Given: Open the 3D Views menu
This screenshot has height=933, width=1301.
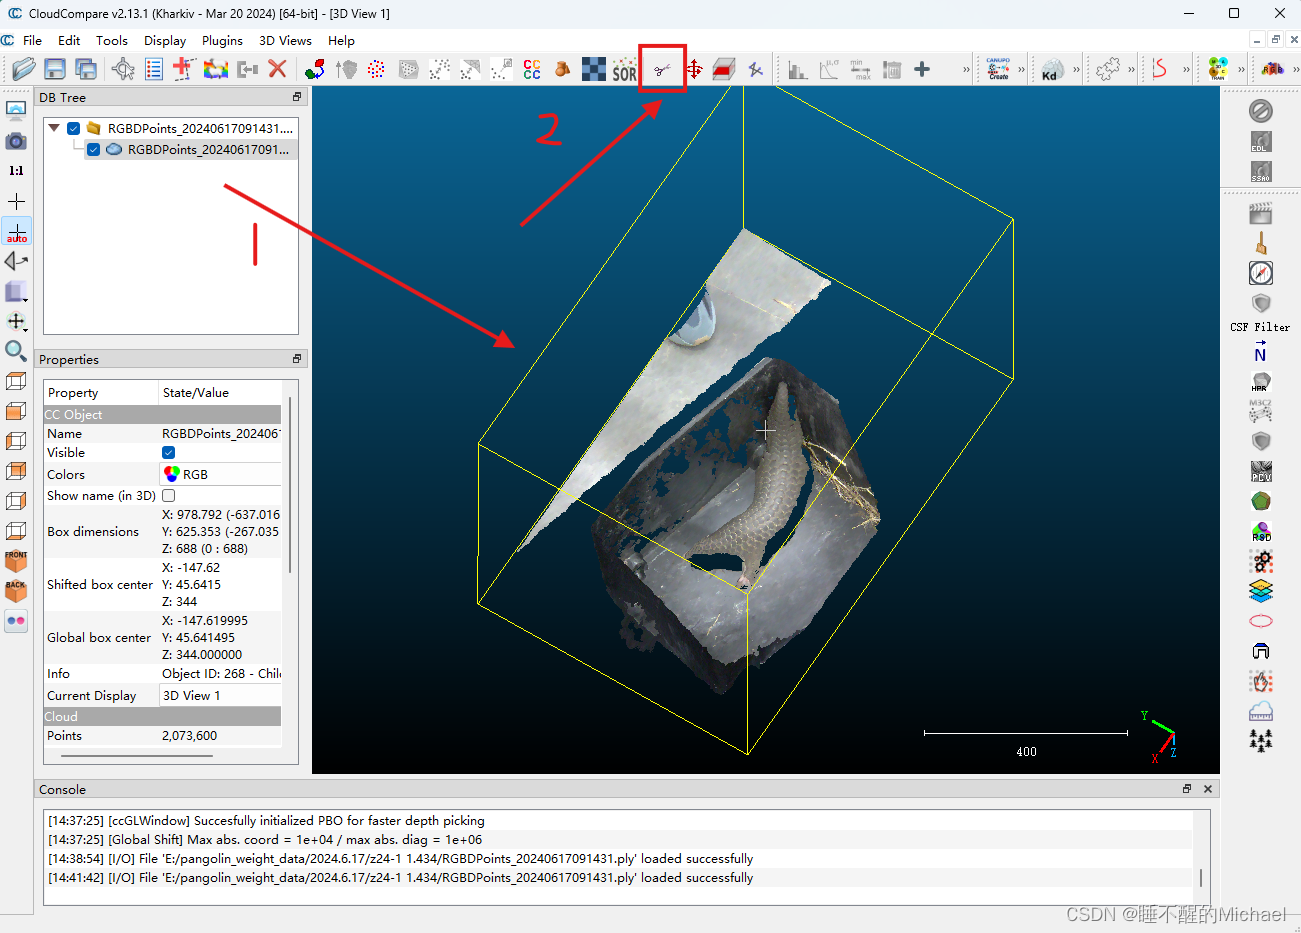Looking at the screenshot, I should [285, 40].
